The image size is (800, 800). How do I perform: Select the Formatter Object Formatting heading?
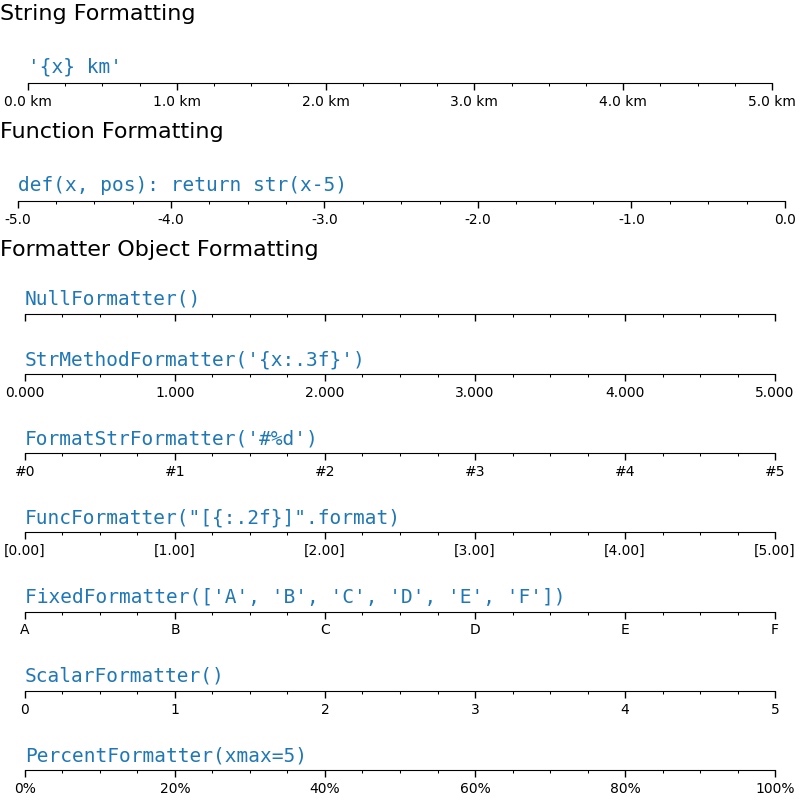(x=159, y=248)
